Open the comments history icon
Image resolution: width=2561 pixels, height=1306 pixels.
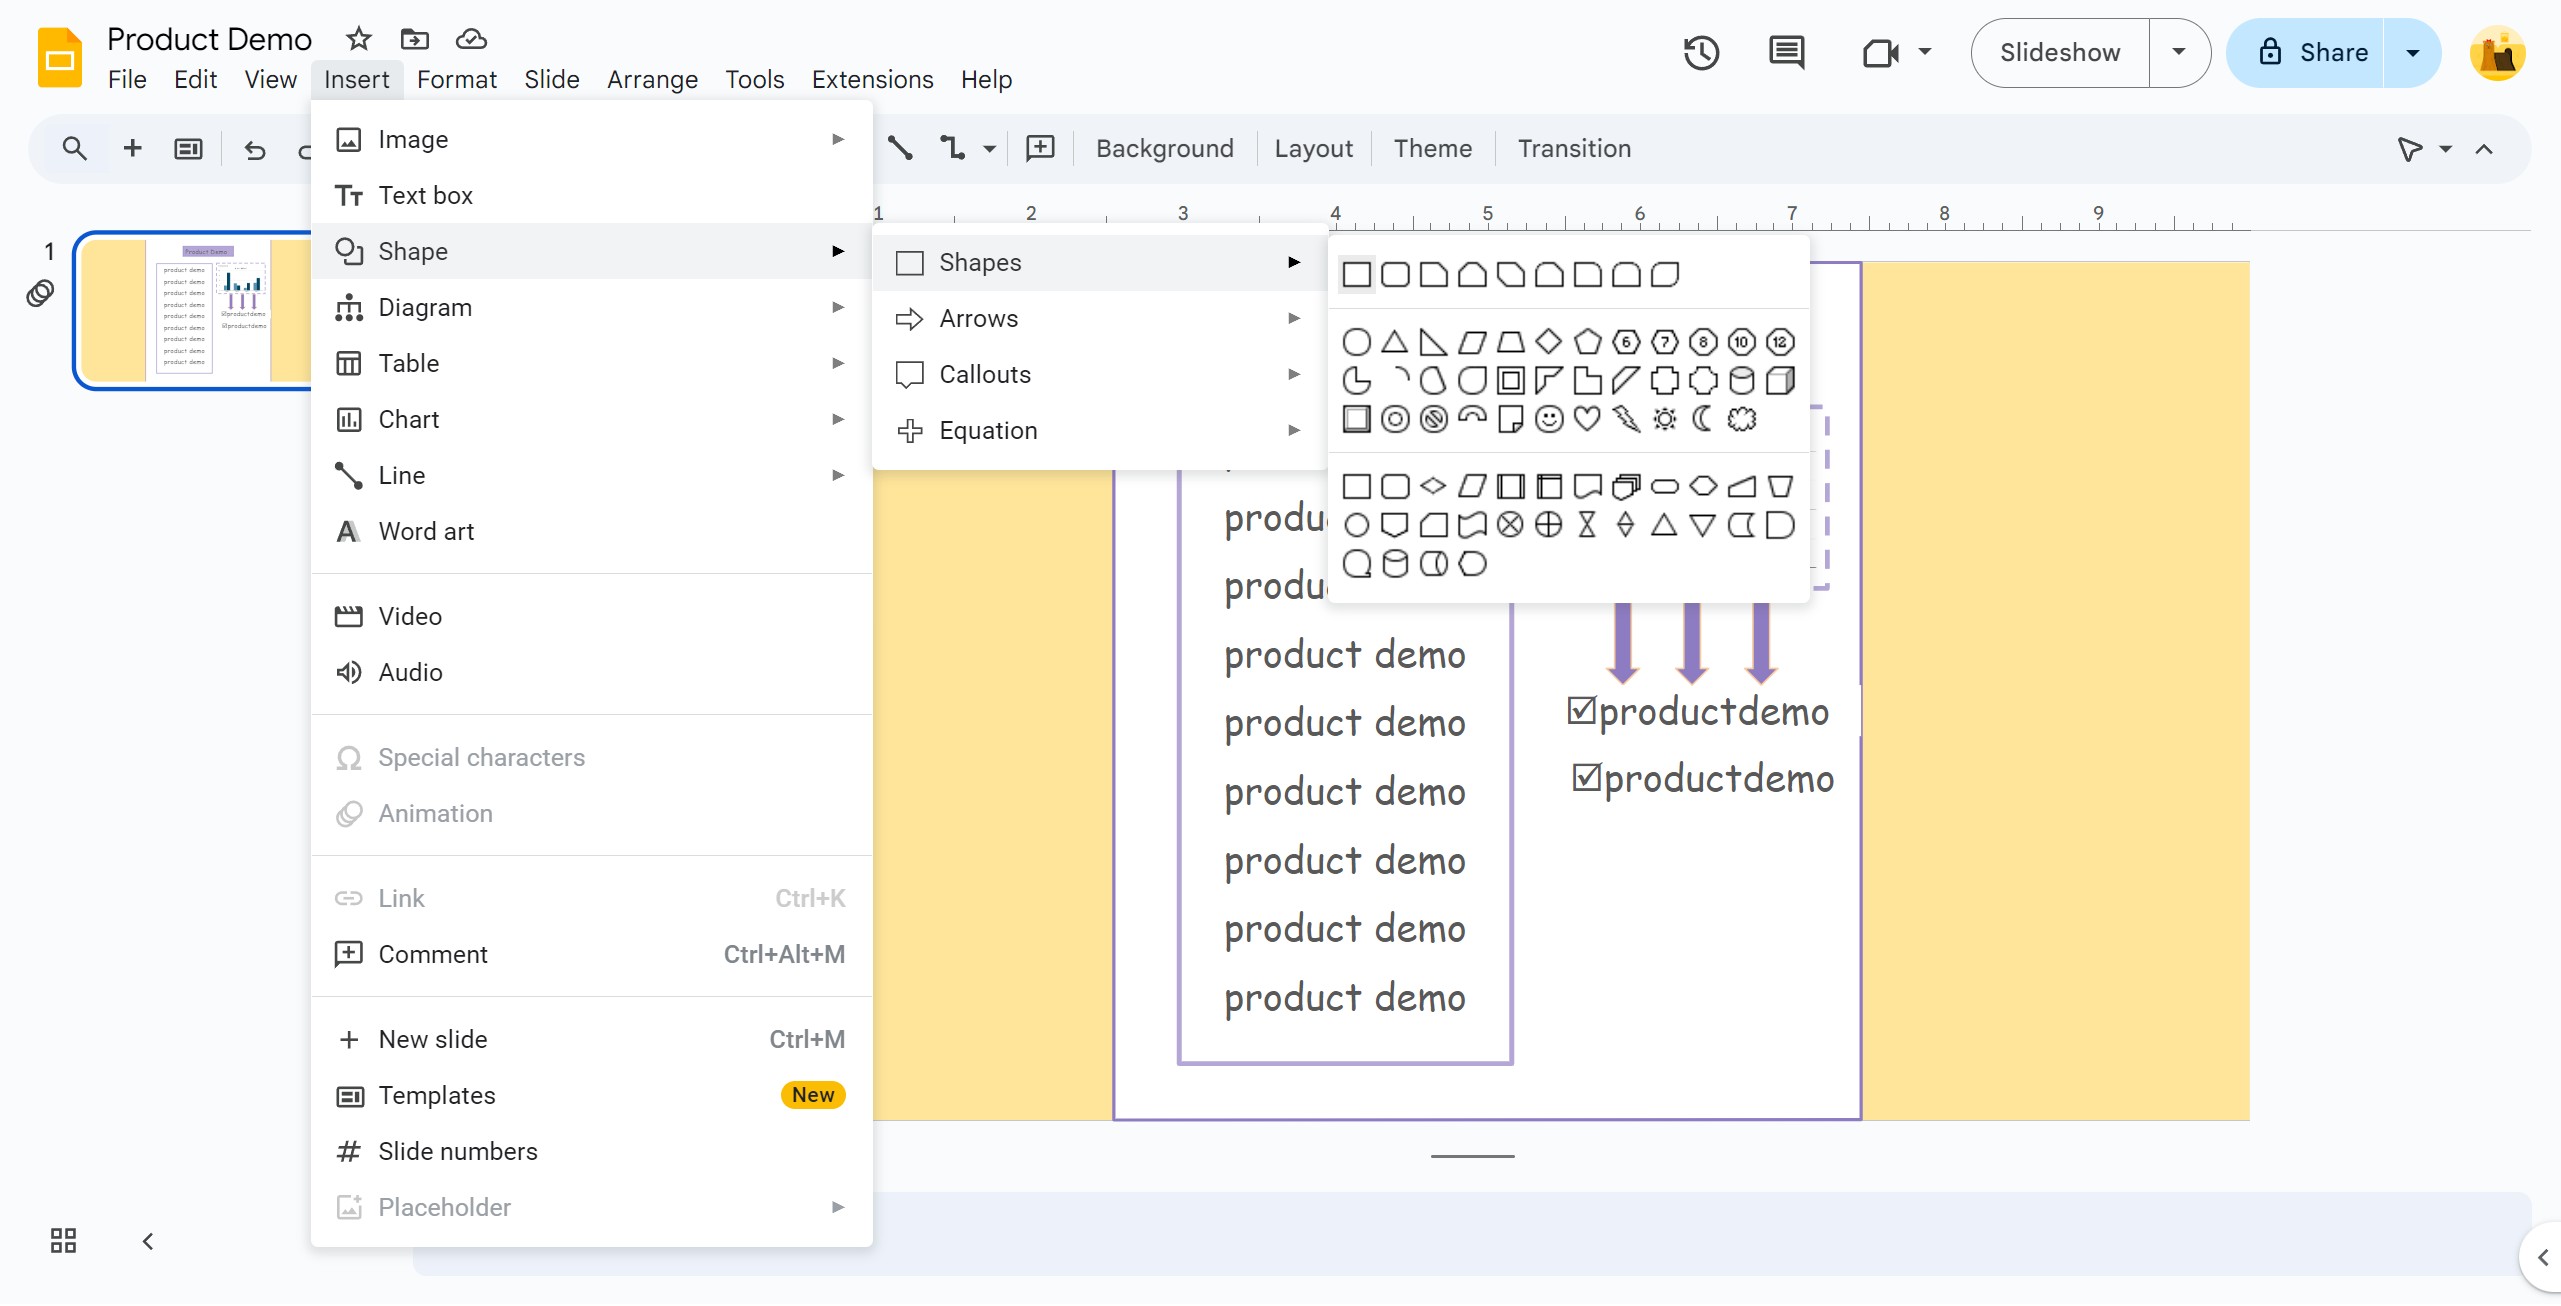(1787, 53)
